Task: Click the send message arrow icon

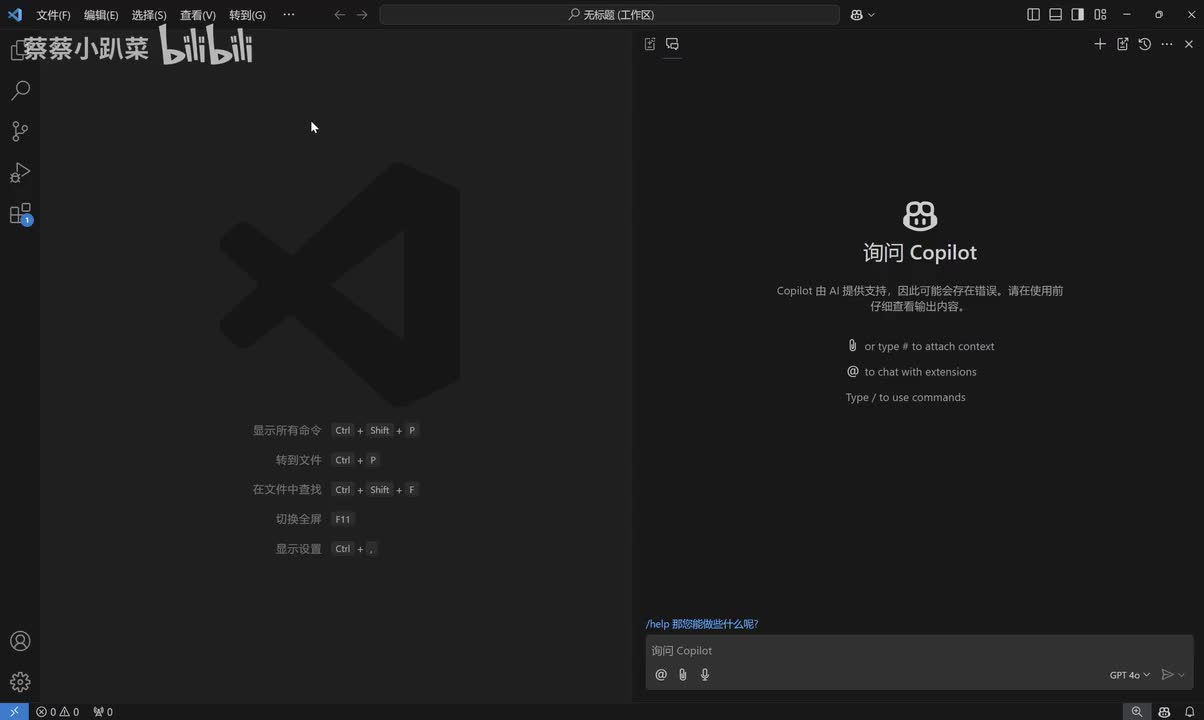Action: click(x=1167, y=675)
